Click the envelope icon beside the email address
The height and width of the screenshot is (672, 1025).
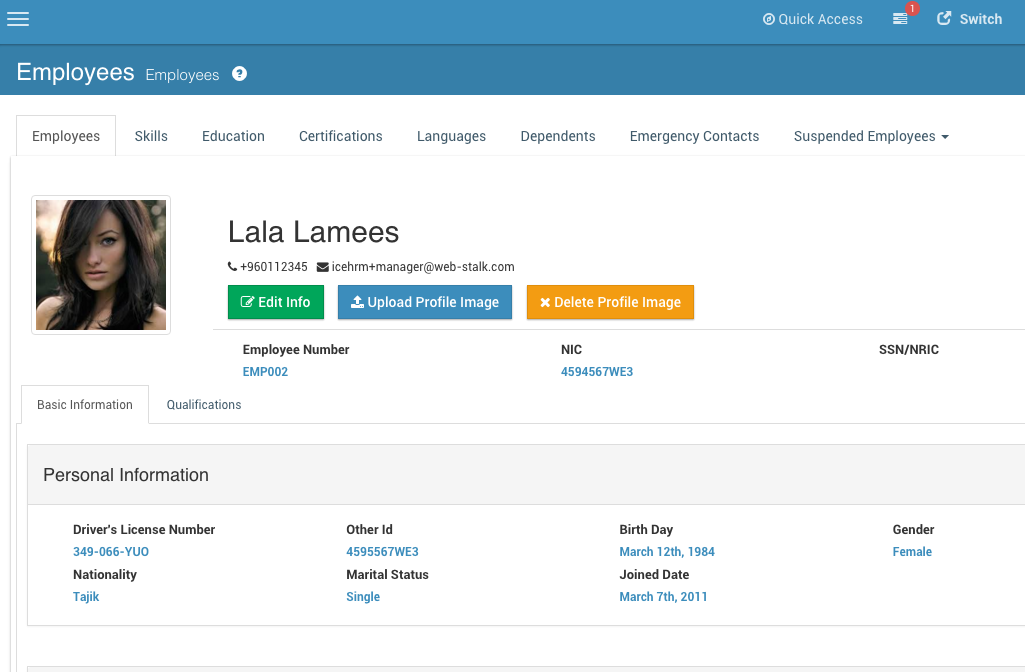tap(322, 267)
